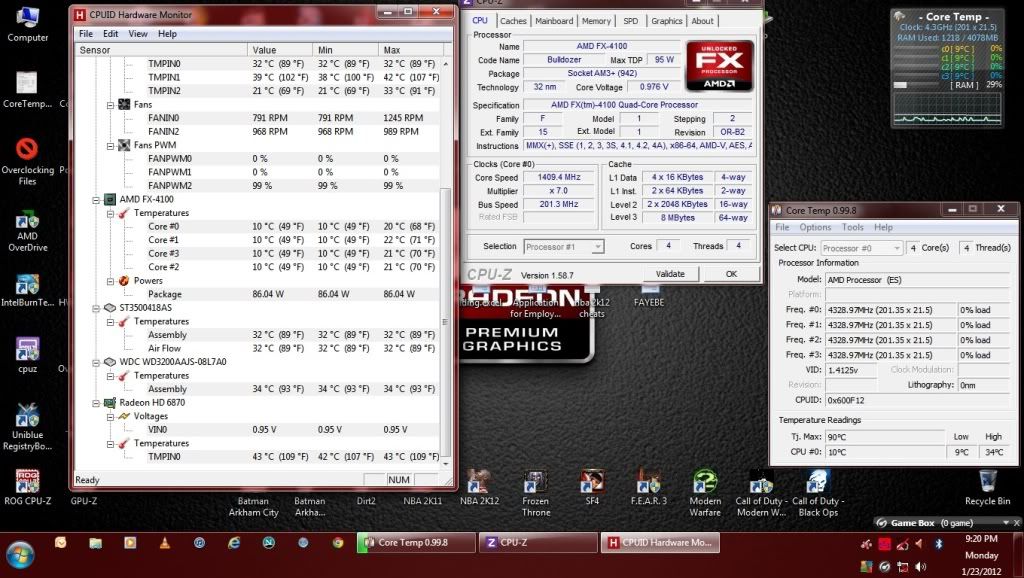Open the F.E.A.R. 3 game shortcut
This screenshot has width=1024, height=578.
coord(648,488)
